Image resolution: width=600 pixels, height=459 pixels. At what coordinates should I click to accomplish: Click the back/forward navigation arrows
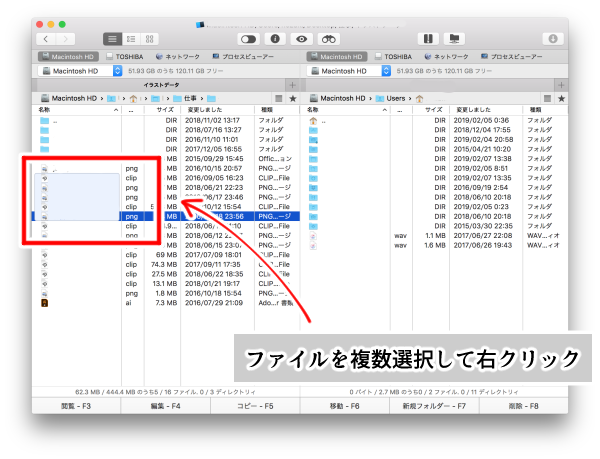(57, 38)
